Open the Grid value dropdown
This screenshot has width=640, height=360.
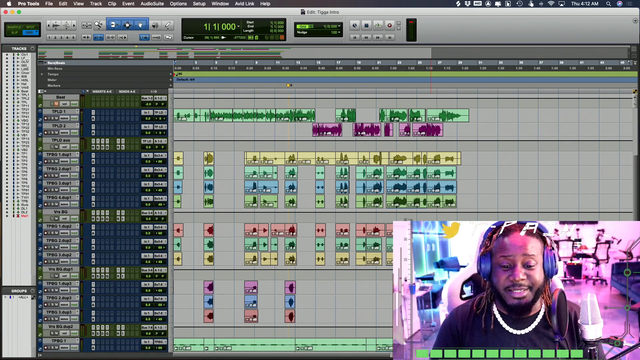339,26
